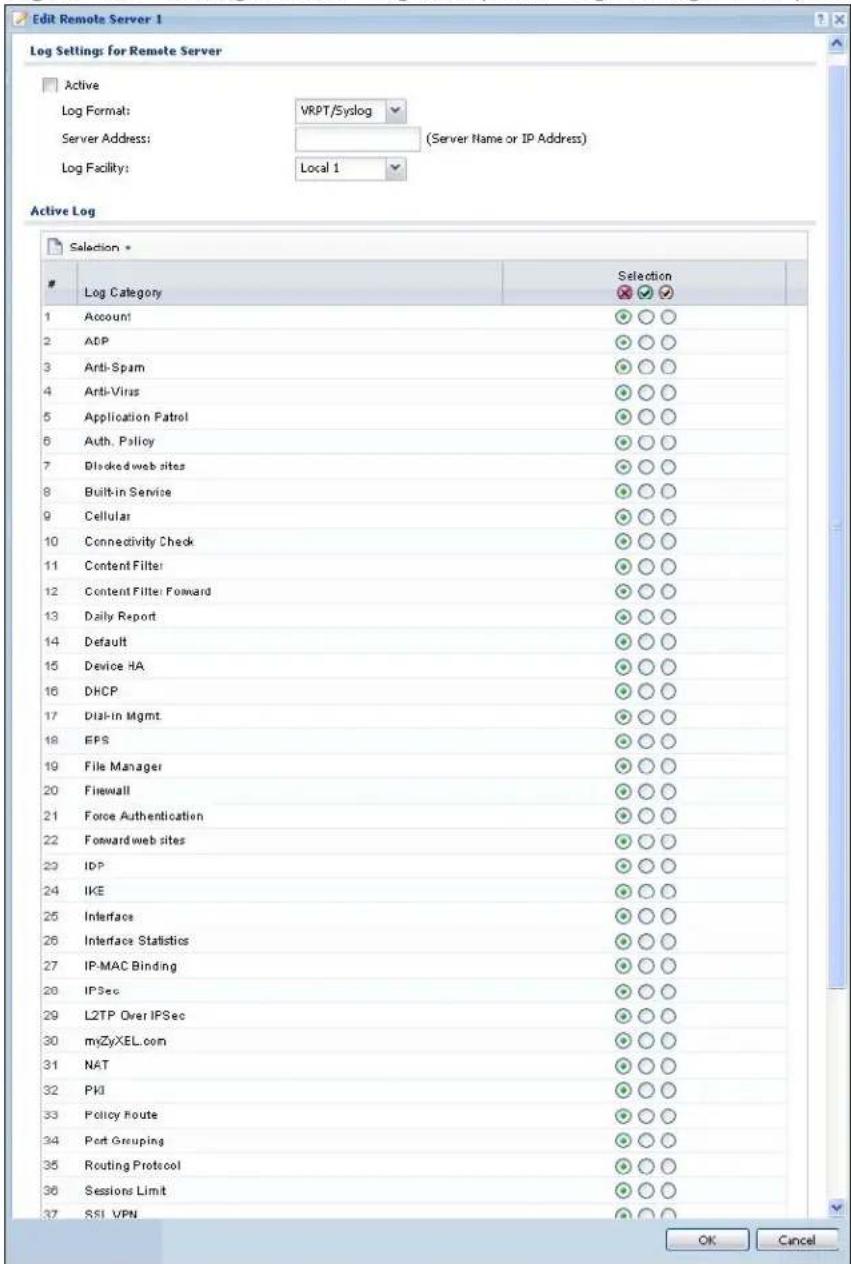Choose the middle radio for DHCP
This screenshot has height=1264, width=851.
tap(648, 690)
